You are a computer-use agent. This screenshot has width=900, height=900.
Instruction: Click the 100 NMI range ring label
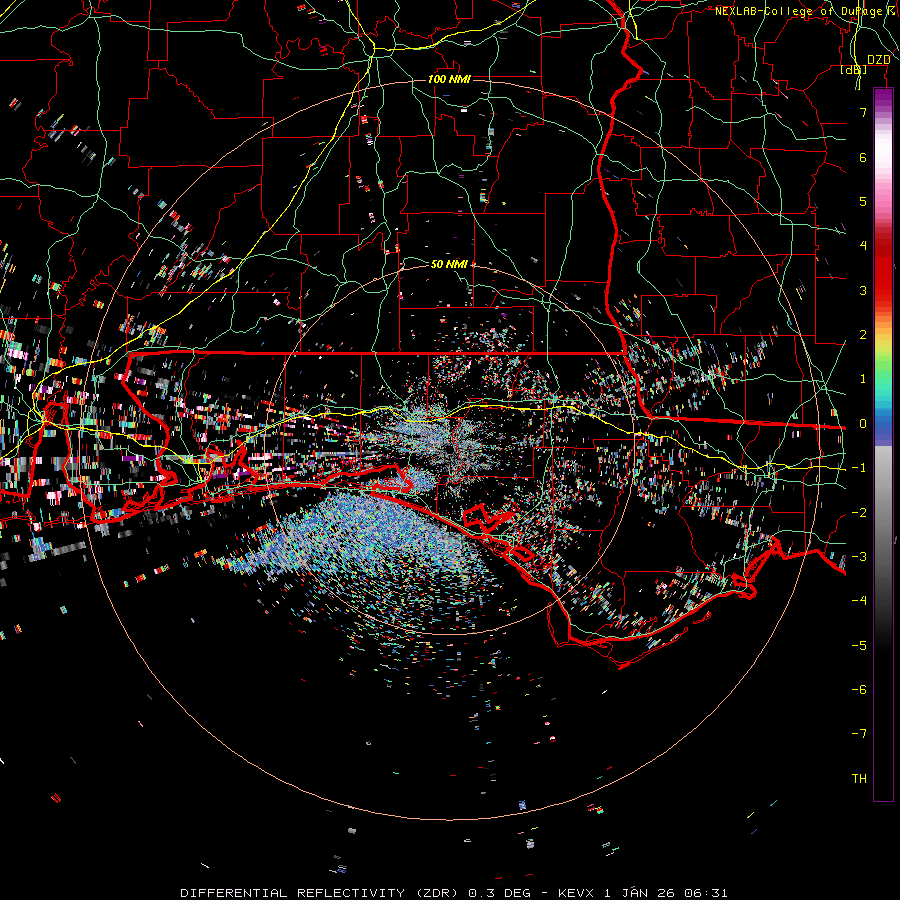coord(449,79)
